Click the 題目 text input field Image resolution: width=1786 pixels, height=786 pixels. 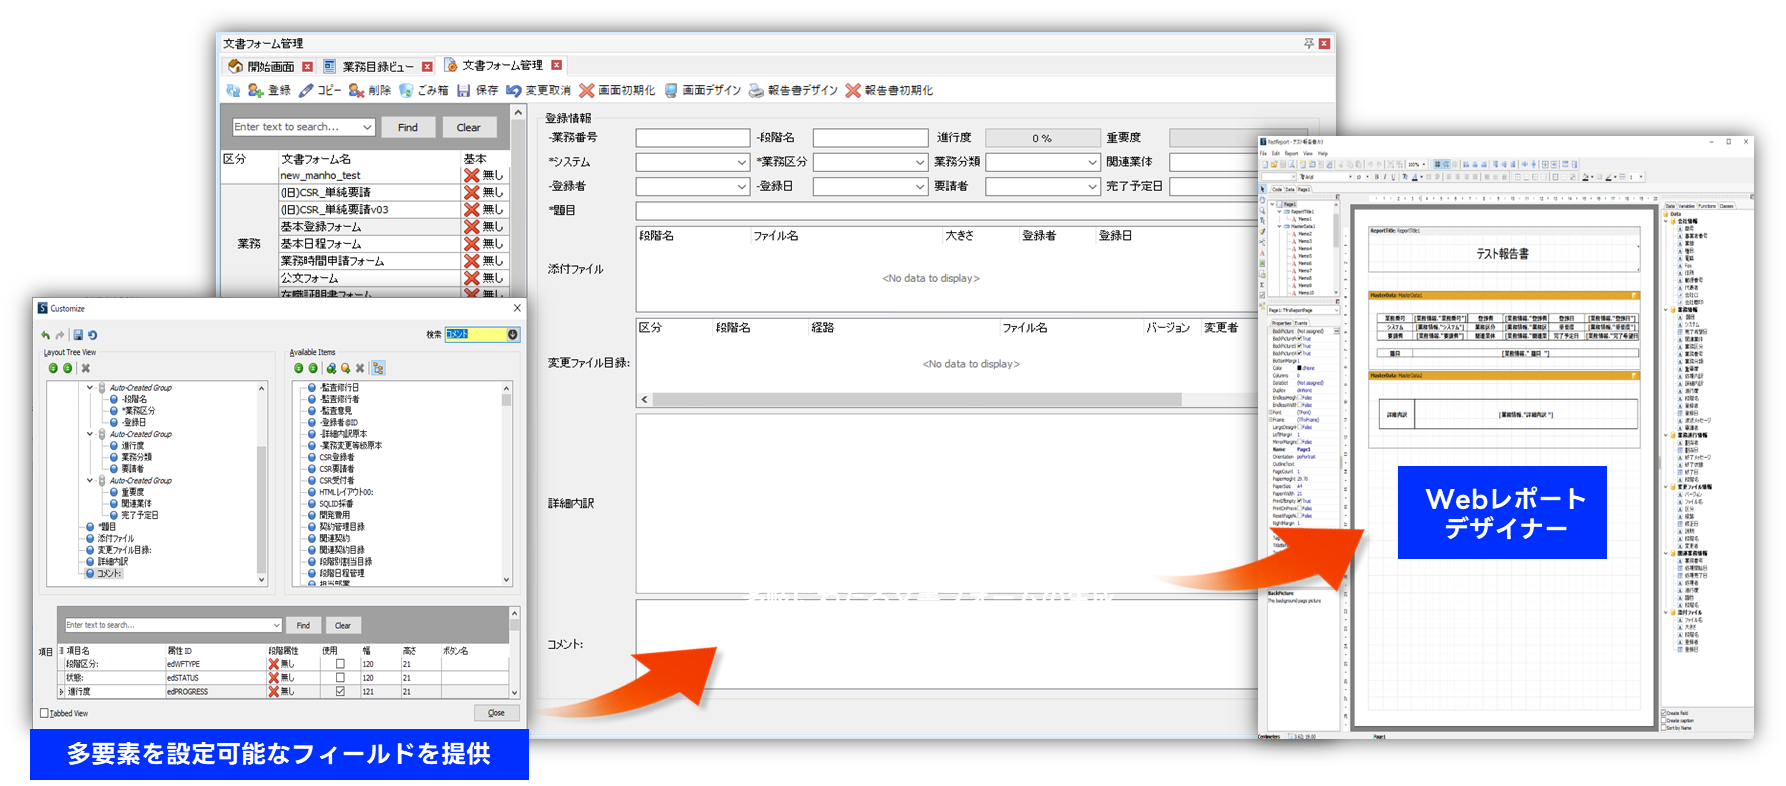tap(940, 211)
